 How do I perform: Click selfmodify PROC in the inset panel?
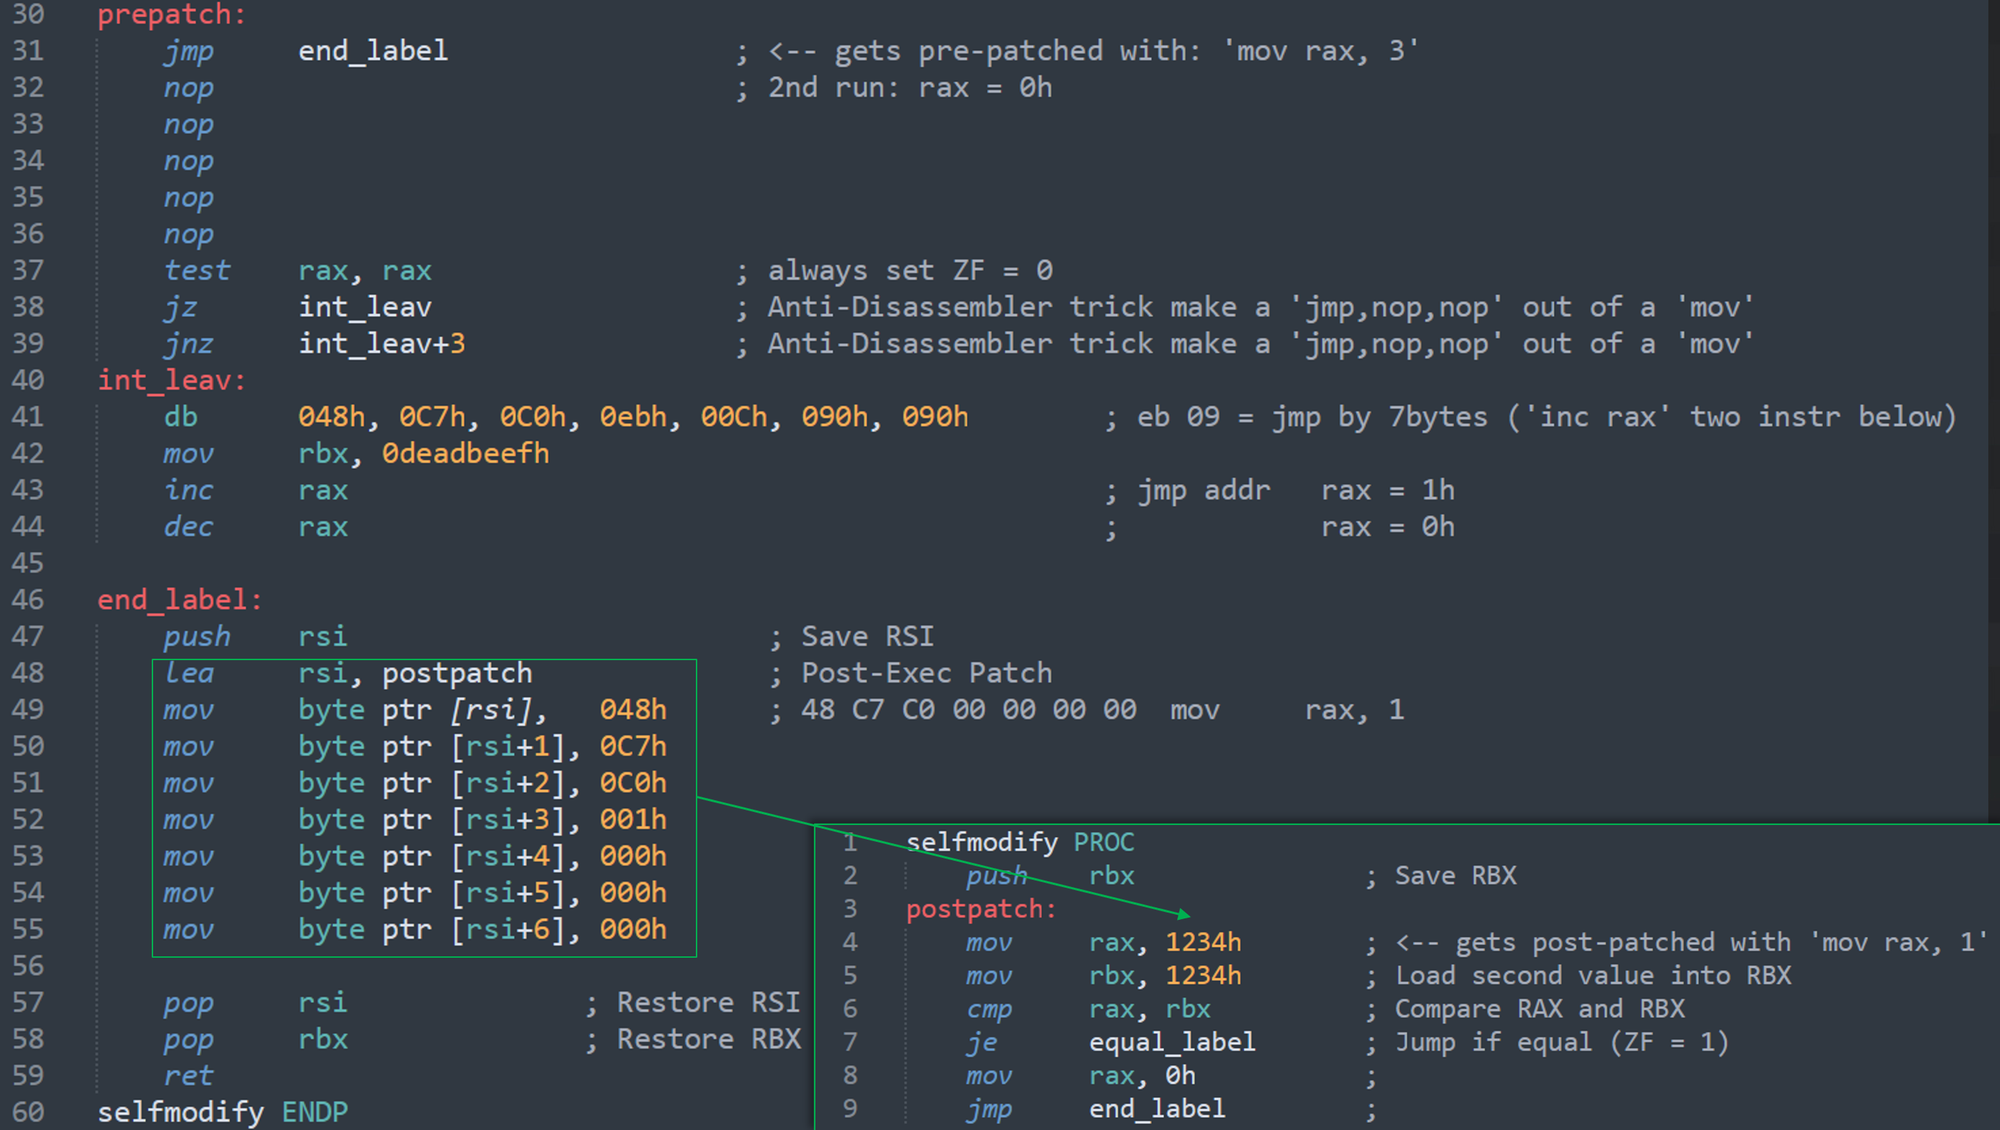pyautogui.click(x=1020, y=842)
